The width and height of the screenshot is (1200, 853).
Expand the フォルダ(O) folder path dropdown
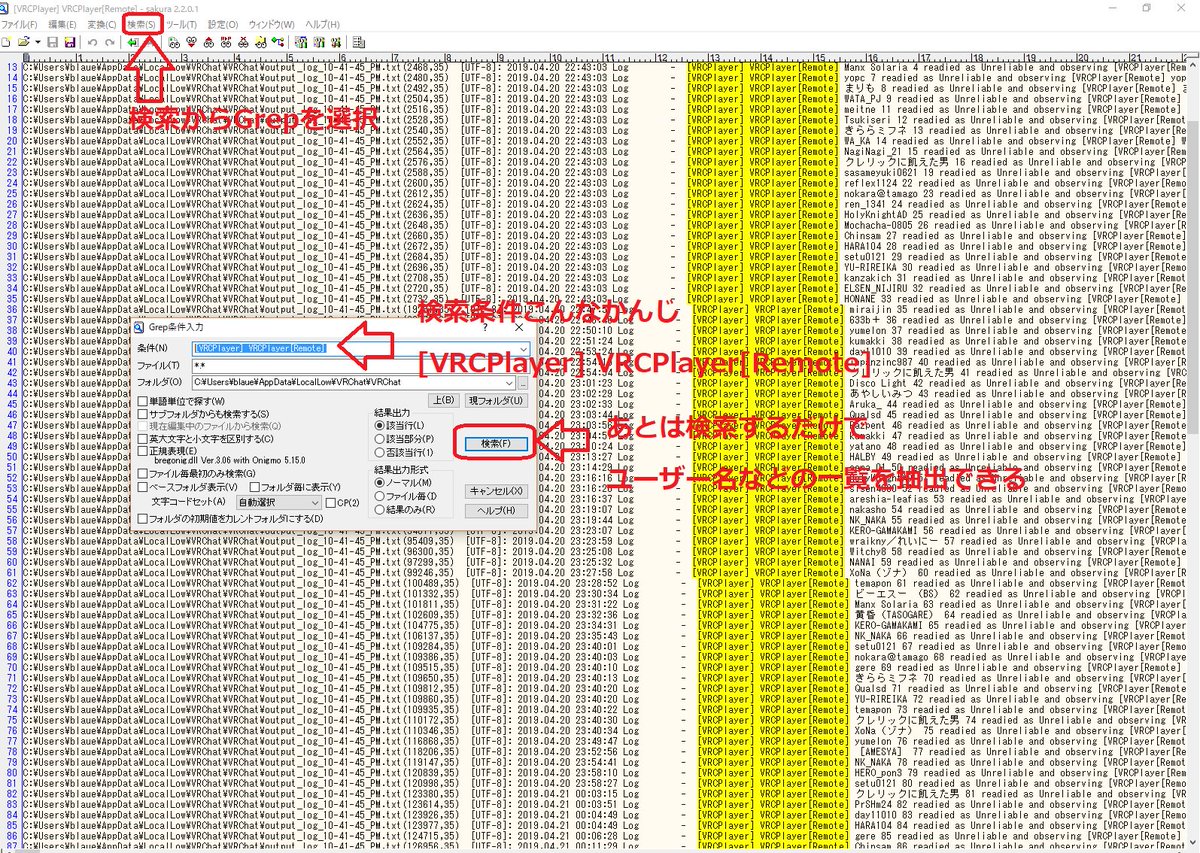tap(509, 382)
